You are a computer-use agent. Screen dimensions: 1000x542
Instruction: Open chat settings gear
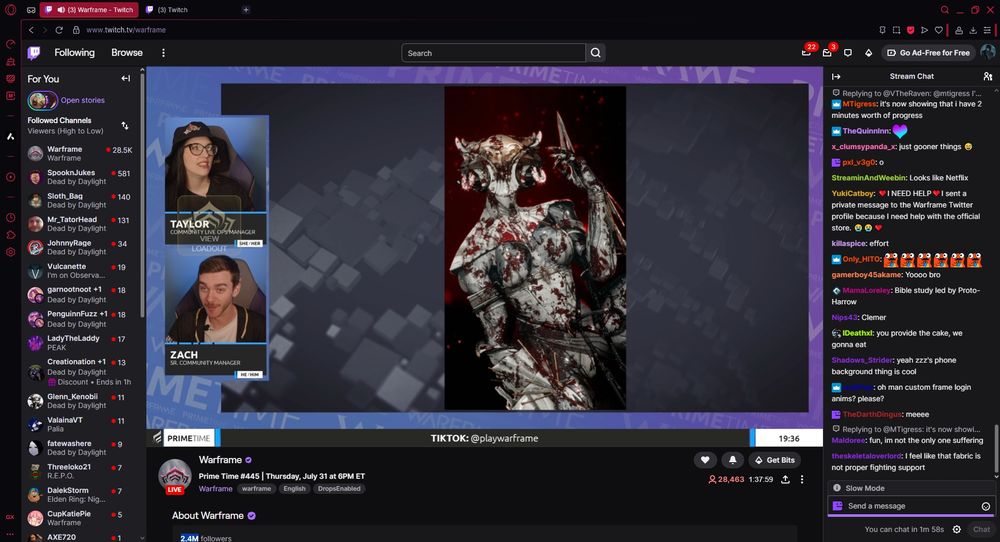pyautogui.click(x=957, y=529)
